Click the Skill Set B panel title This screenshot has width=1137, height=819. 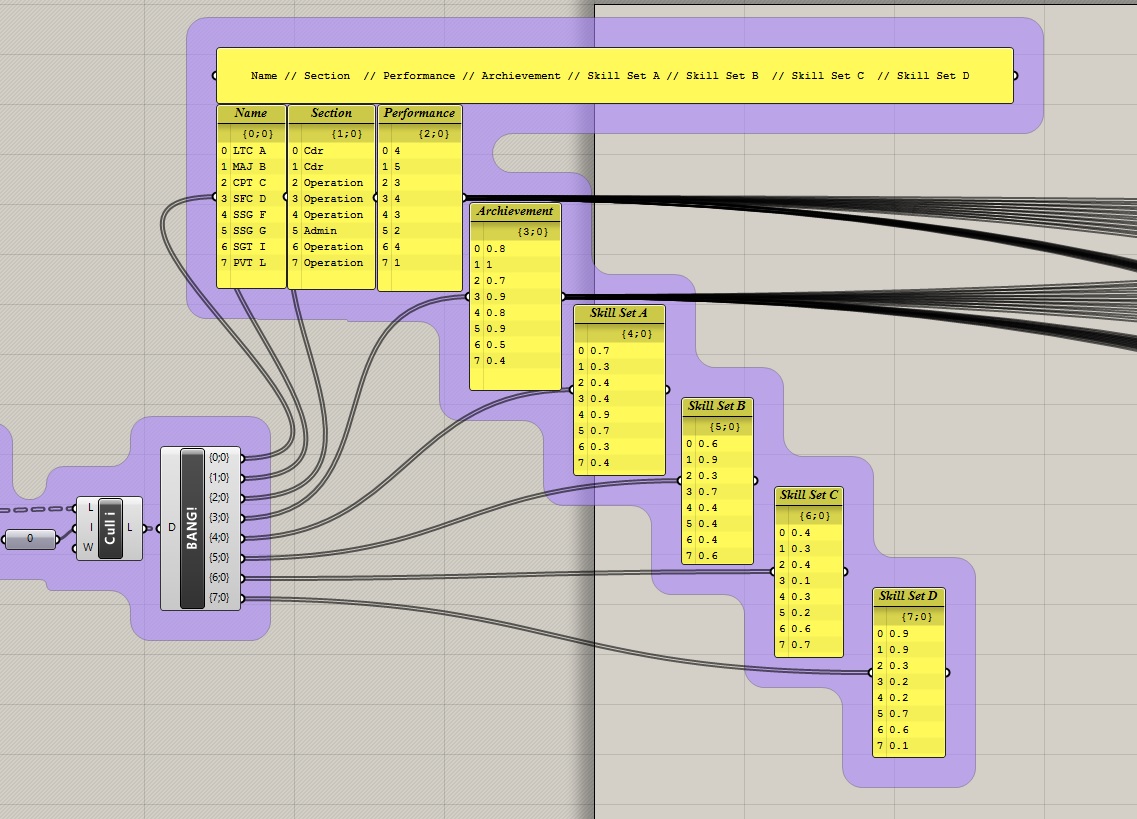coord(716,406)
